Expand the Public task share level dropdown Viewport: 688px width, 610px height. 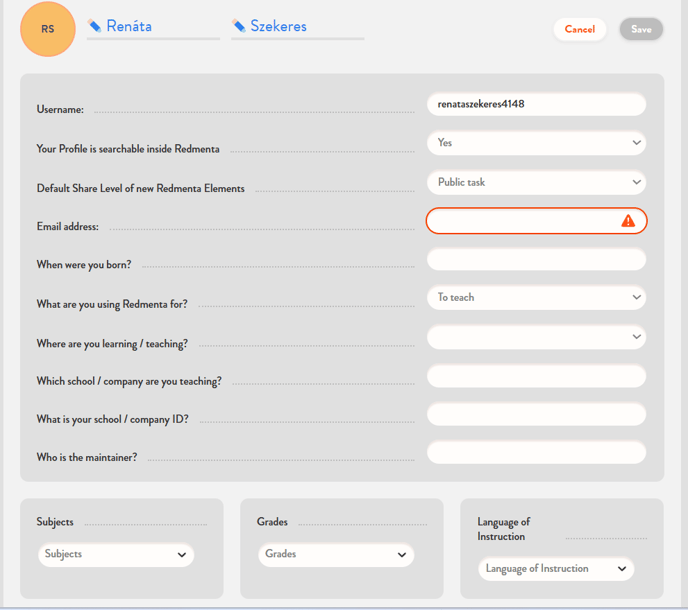click(536, 183)
